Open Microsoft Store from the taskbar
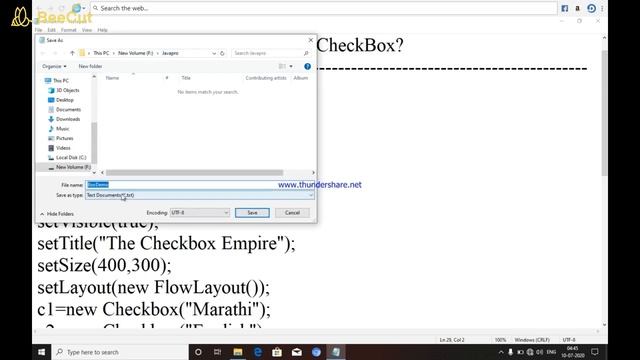 (277, 352)
